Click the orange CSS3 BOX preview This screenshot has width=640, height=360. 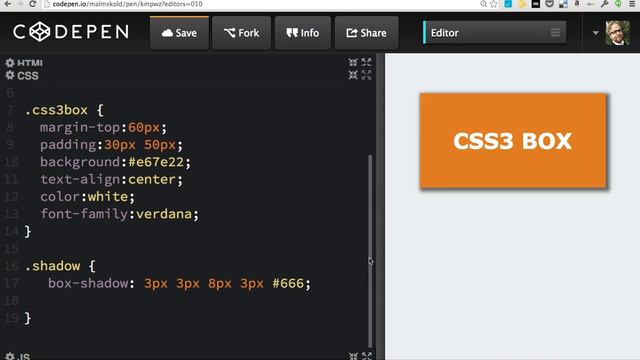click(513, 141)
